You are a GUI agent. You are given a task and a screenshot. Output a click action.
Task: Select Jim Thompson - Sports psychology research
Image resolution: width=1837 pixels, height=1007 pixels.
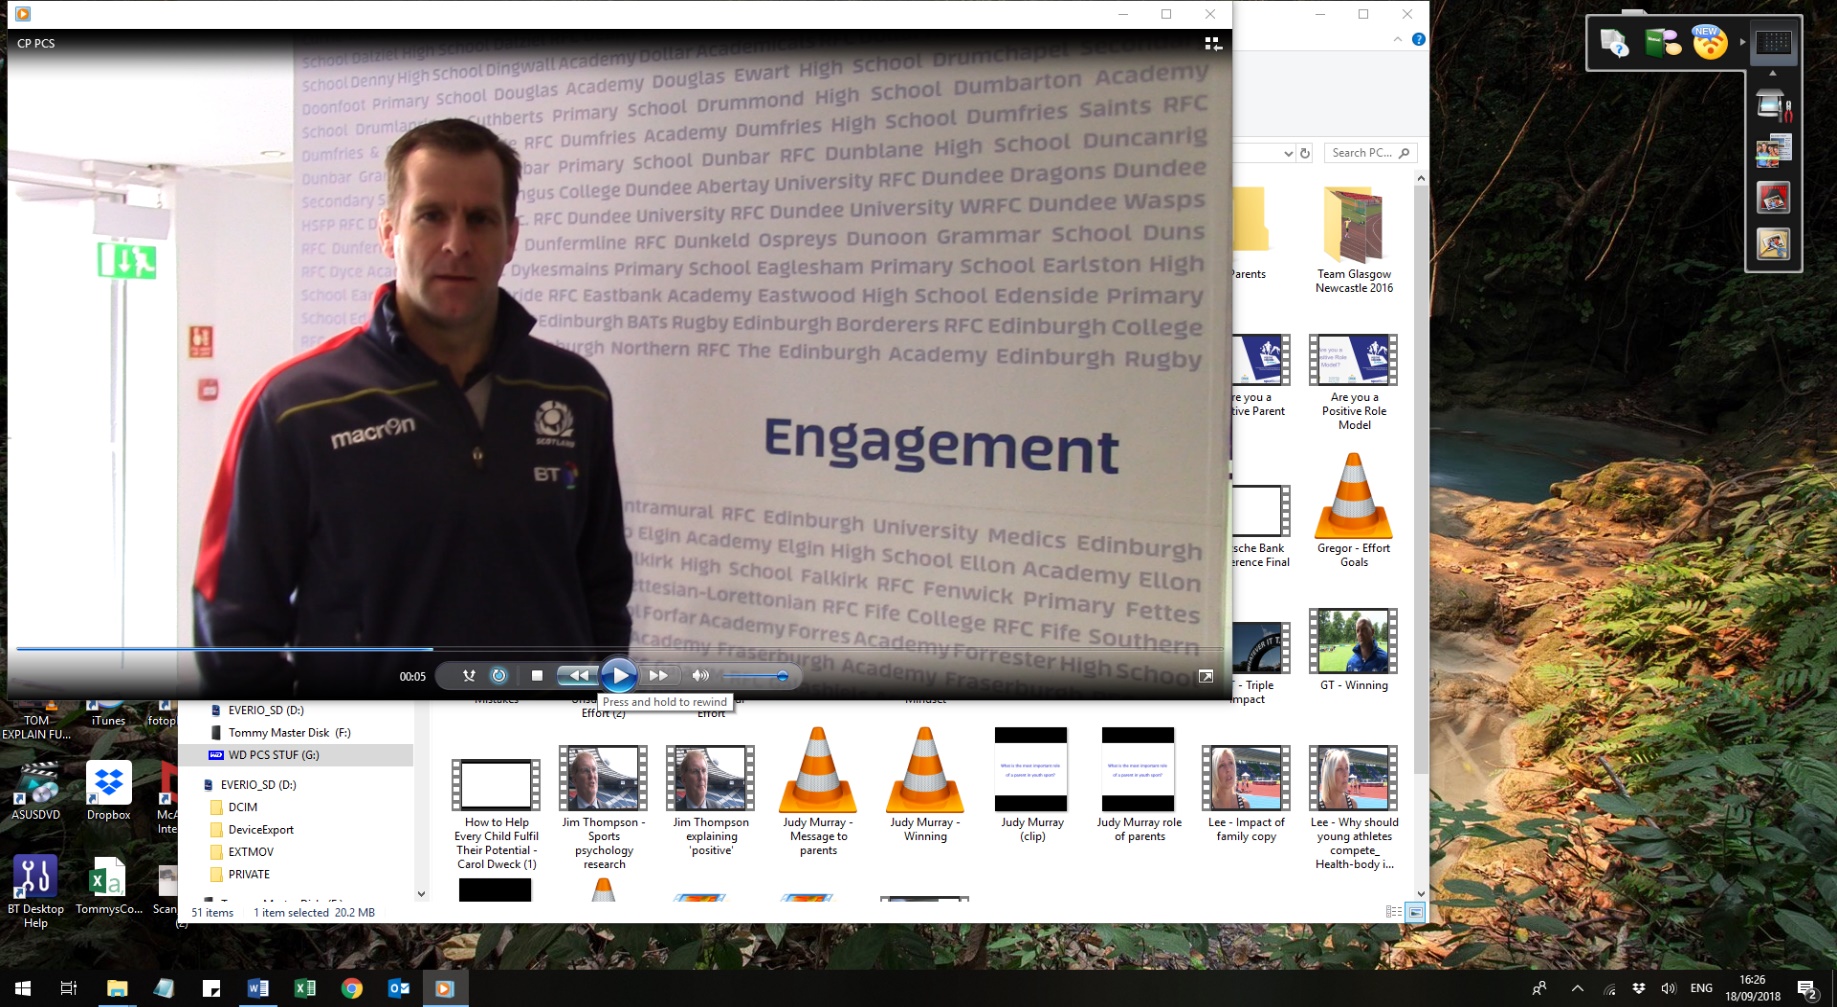pyautogui.click(x=603, y=808)
